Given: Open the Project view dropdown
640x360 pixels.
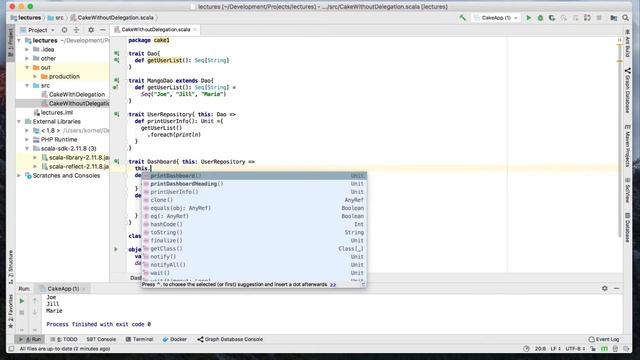Looking at the screenshot, I should [38, 30].
